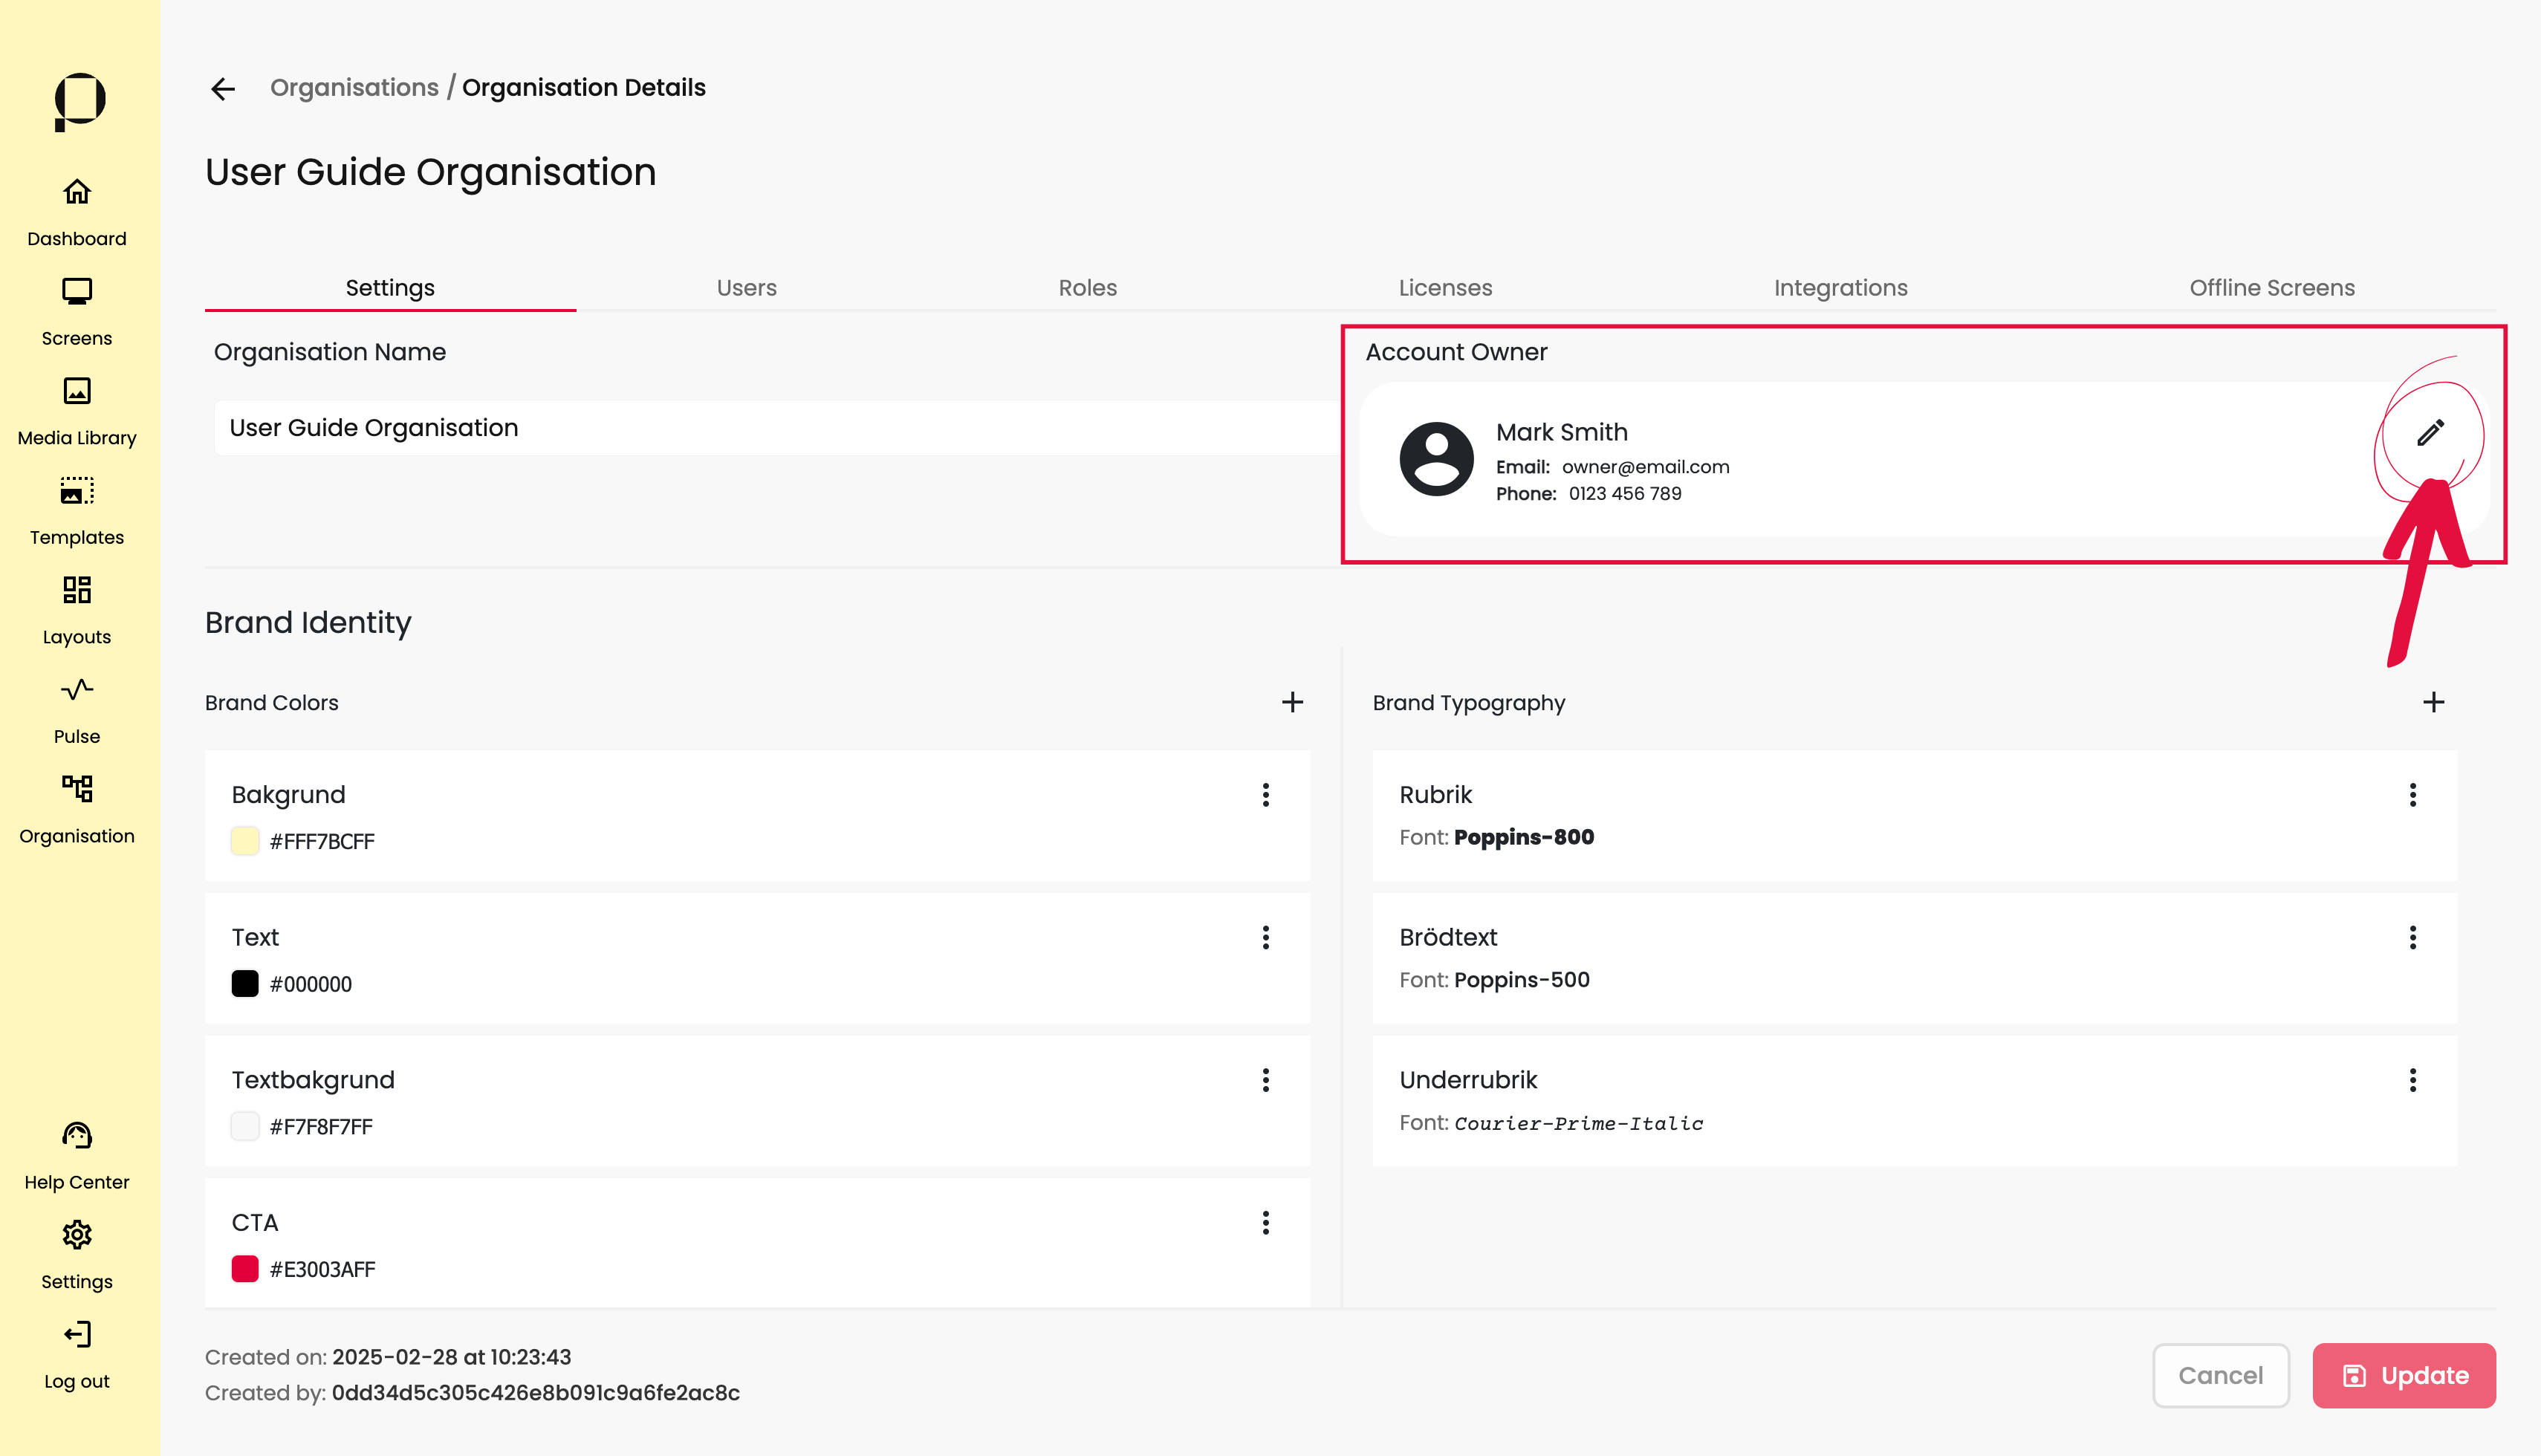Add a new brand color with plus
The image size is (2541, 1456).
tap(1292, 702)
